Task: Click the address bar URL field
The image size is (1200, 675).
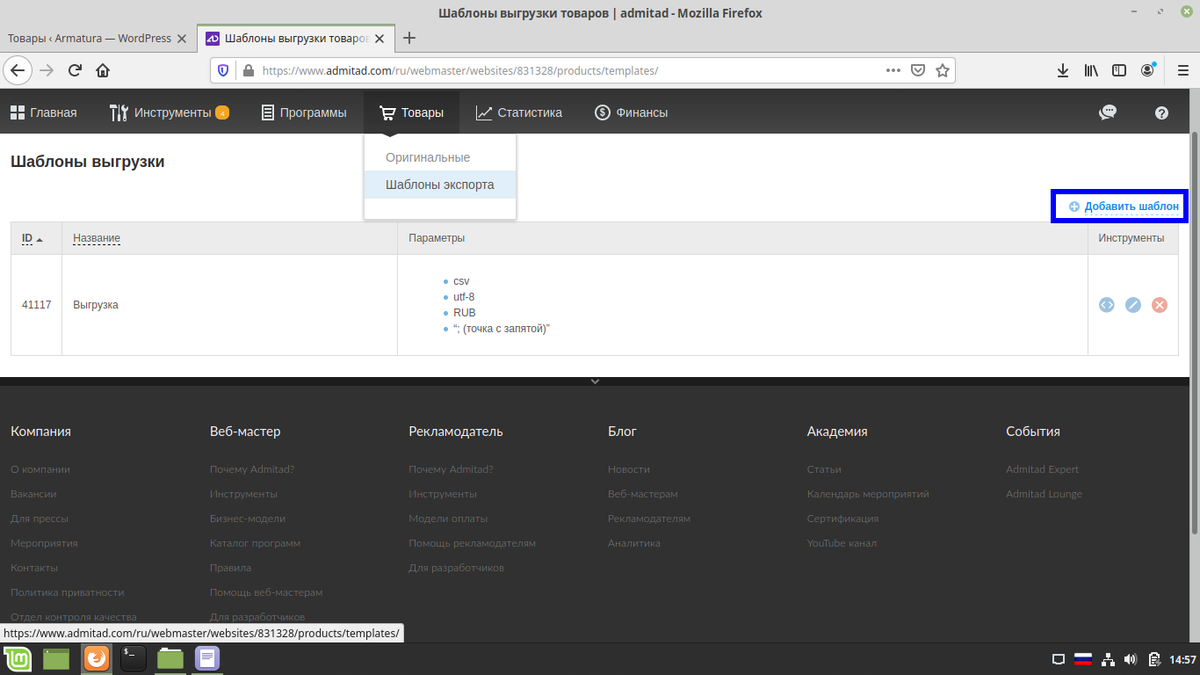Action: point(570,71)
